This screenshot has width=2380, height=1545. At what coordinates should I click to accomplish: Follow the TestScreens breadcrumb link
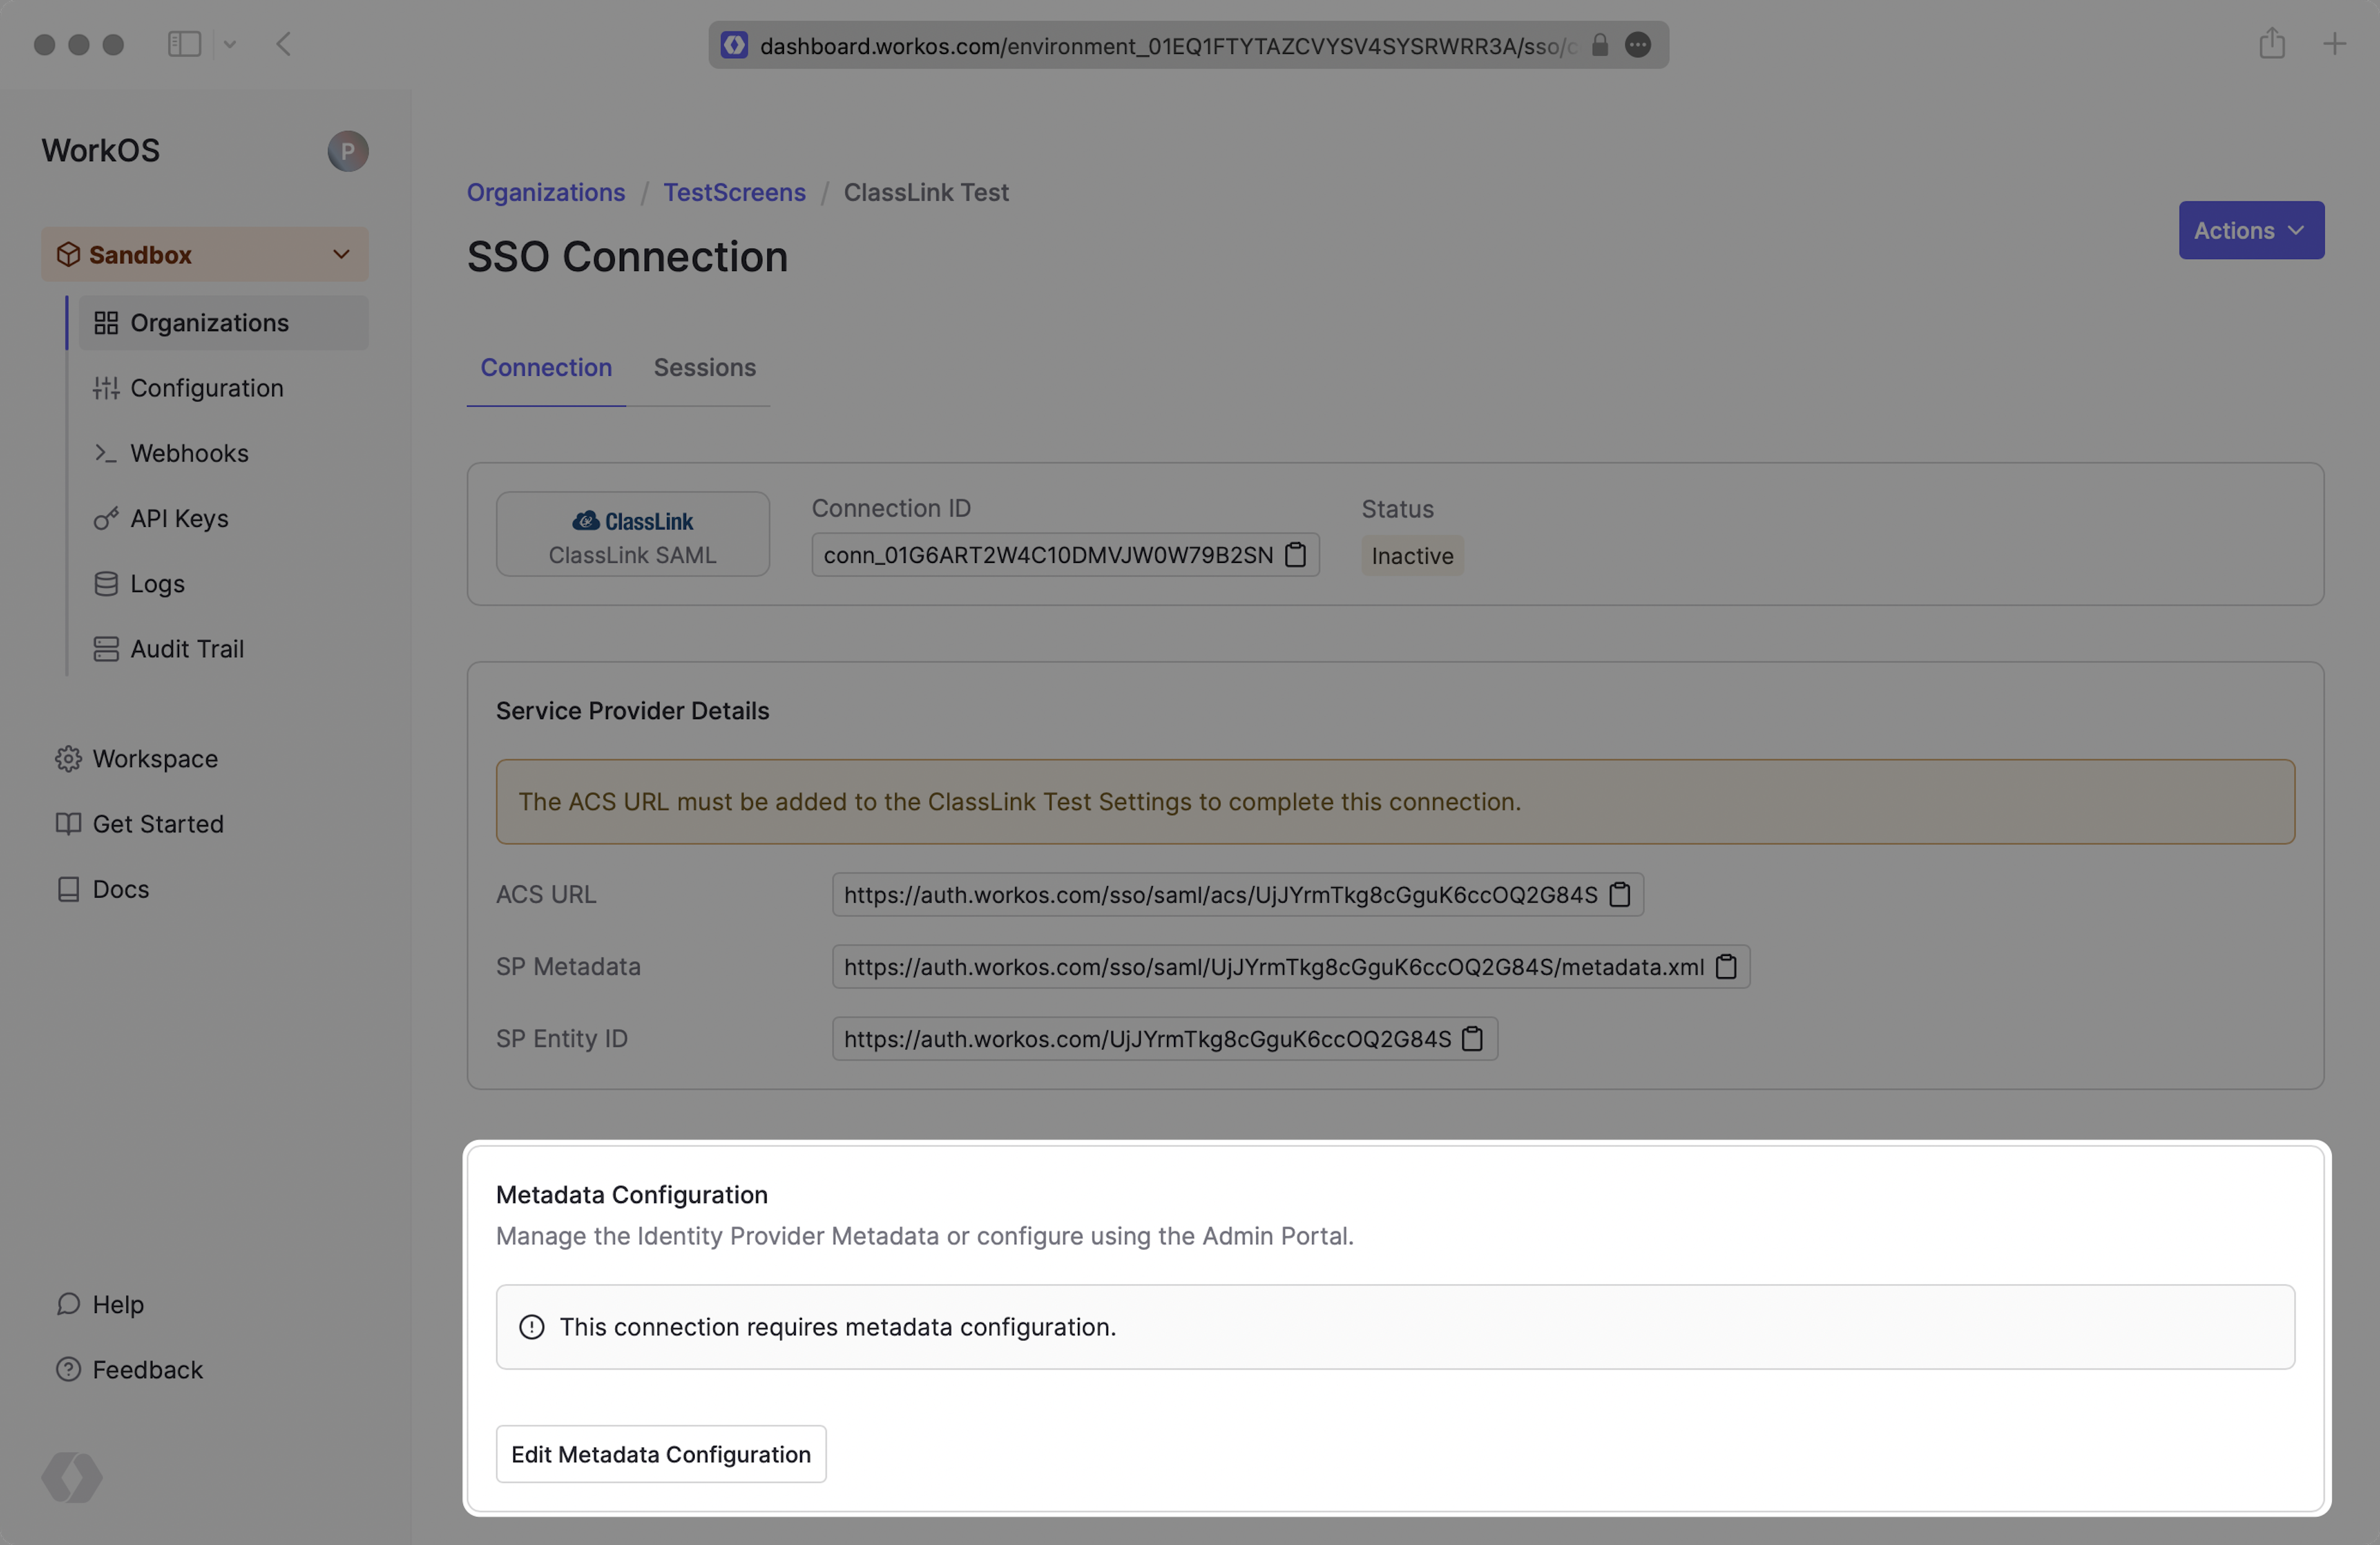pyautogui.click(x=734, y=192)
